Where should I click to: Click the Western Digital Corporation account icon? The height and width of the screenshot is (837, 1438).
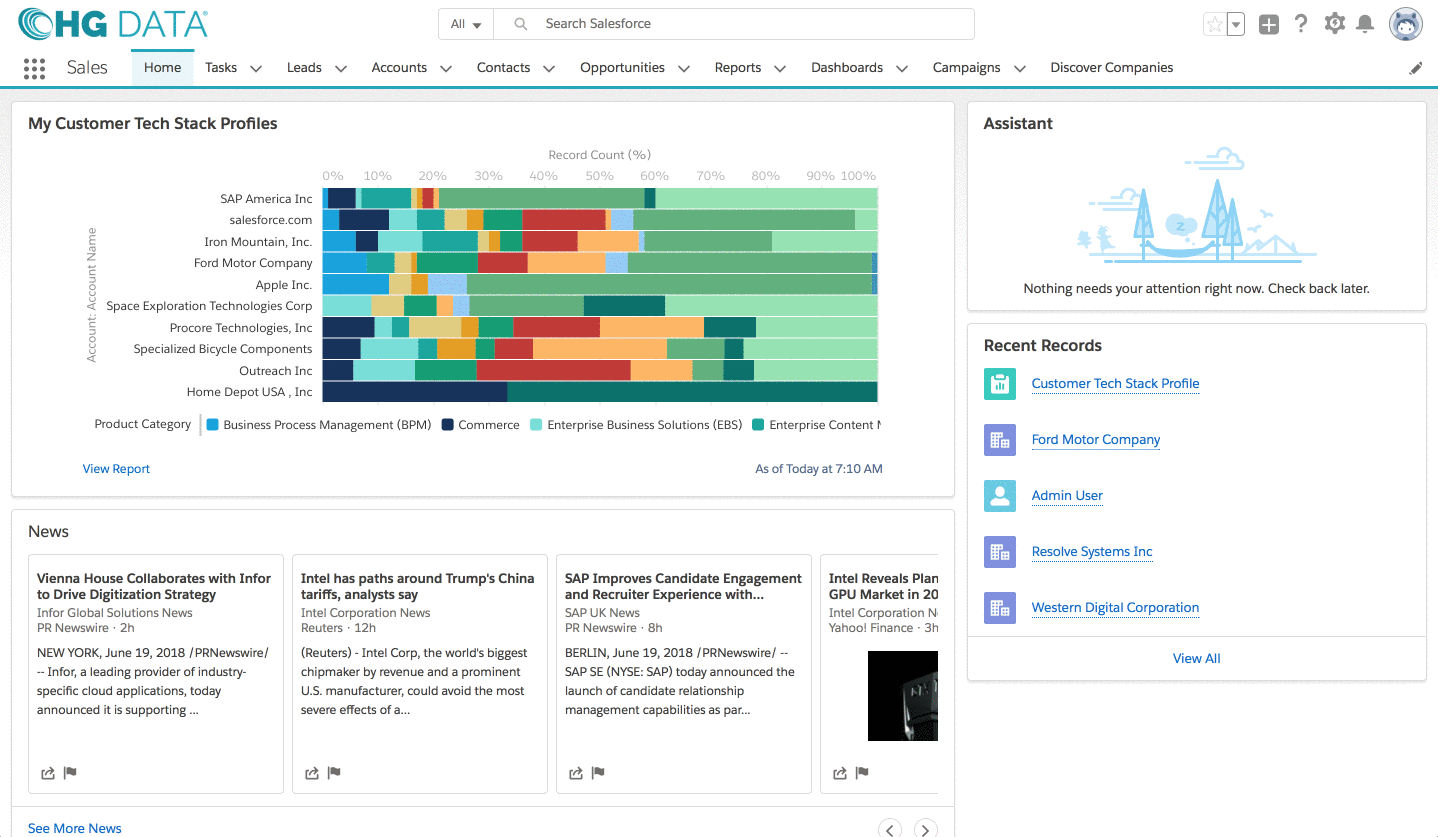point(1000,608)
